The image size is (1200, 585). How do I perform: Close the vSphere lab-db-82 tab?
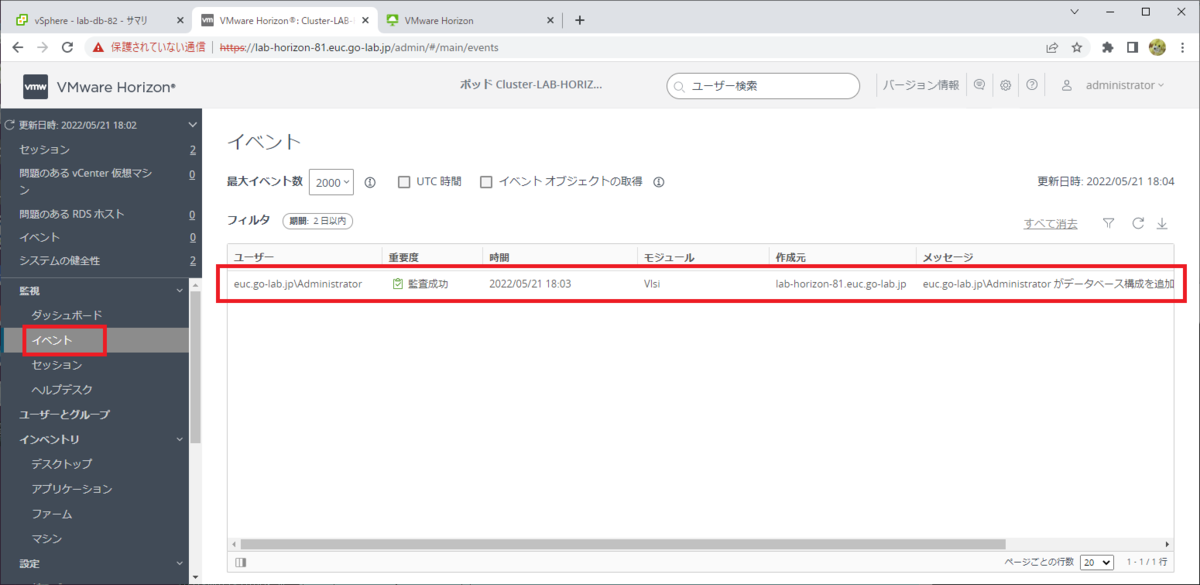[180, 20]
